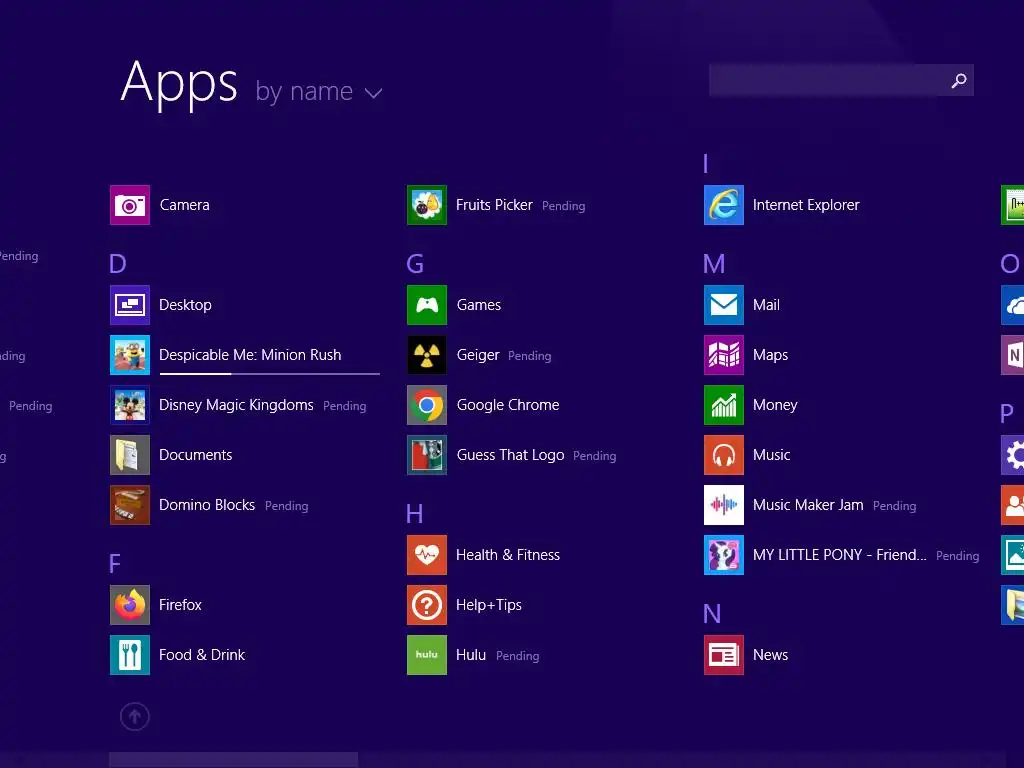This screenshot has height=768, width=1024.
Task: Click the 'Documents' label
Action: tap(195, 455)
